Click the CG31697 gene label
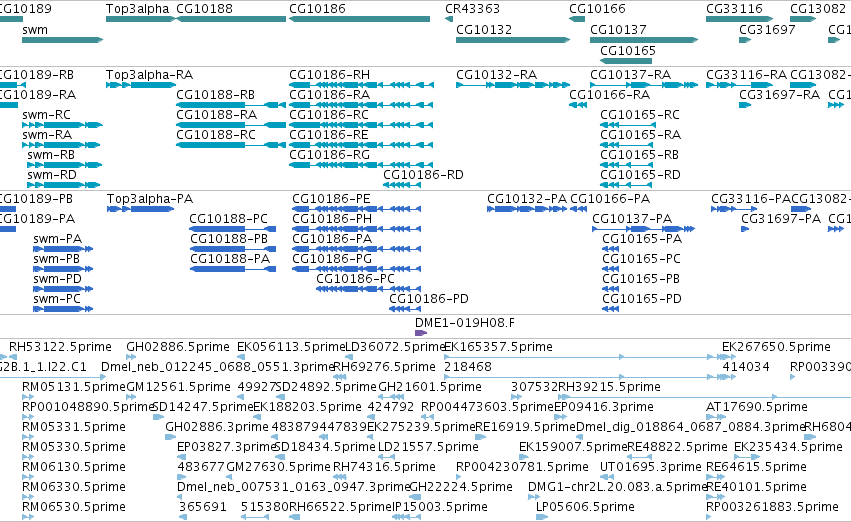The width and height of the screenshot is (851, 522). pos(767,30)
